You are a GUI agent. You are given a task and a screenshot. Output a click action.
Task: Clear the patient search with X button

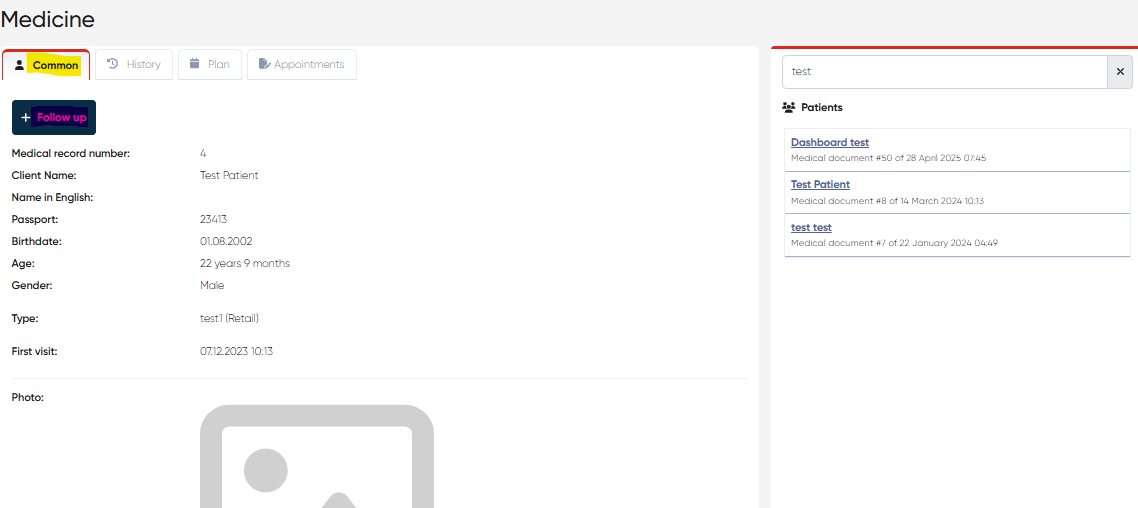coord(1120,72)
